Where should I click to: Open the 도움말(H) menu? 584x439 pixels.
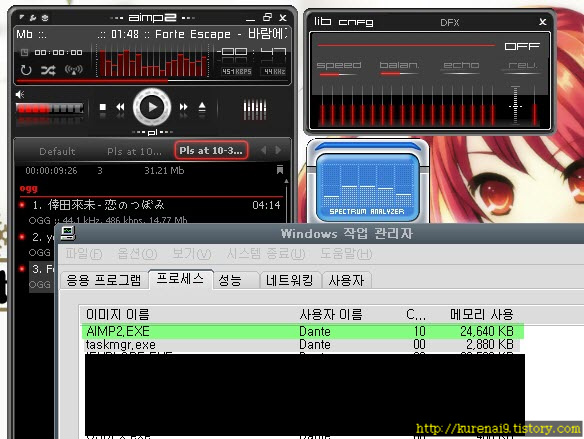(x=346, y=254)
